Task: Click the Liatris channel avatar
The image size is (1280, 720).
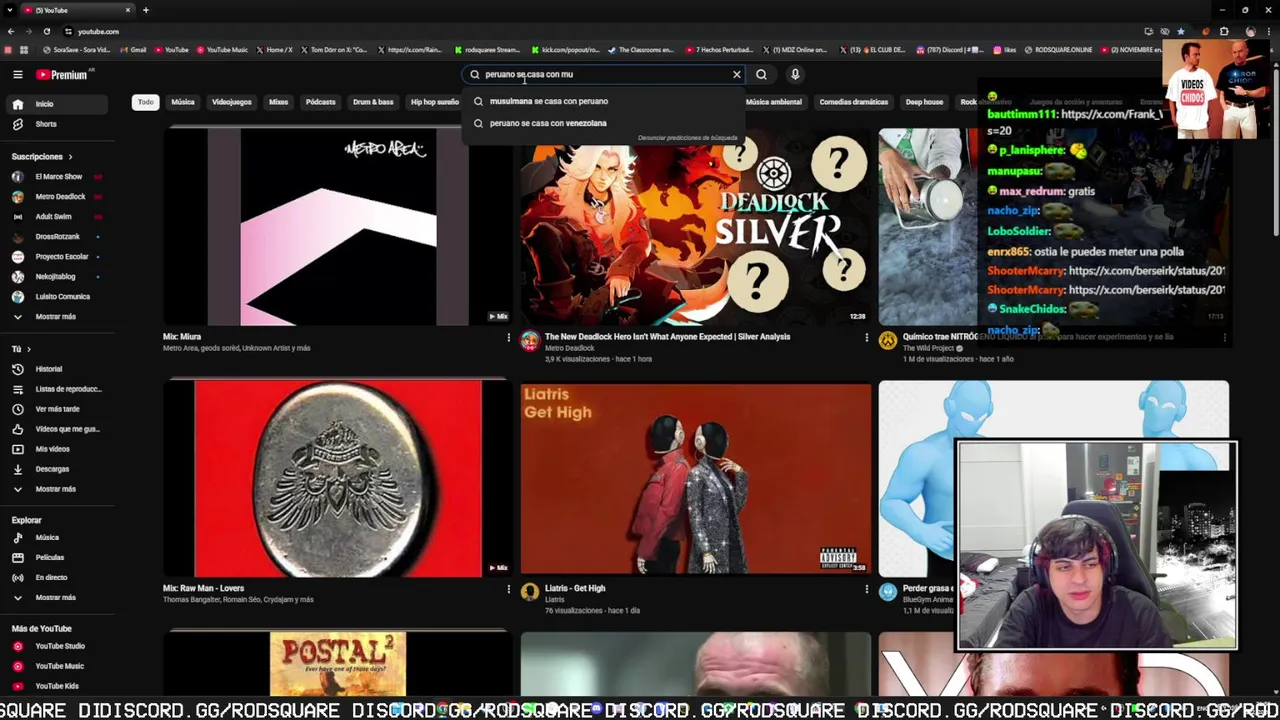Action: [530, 592]
